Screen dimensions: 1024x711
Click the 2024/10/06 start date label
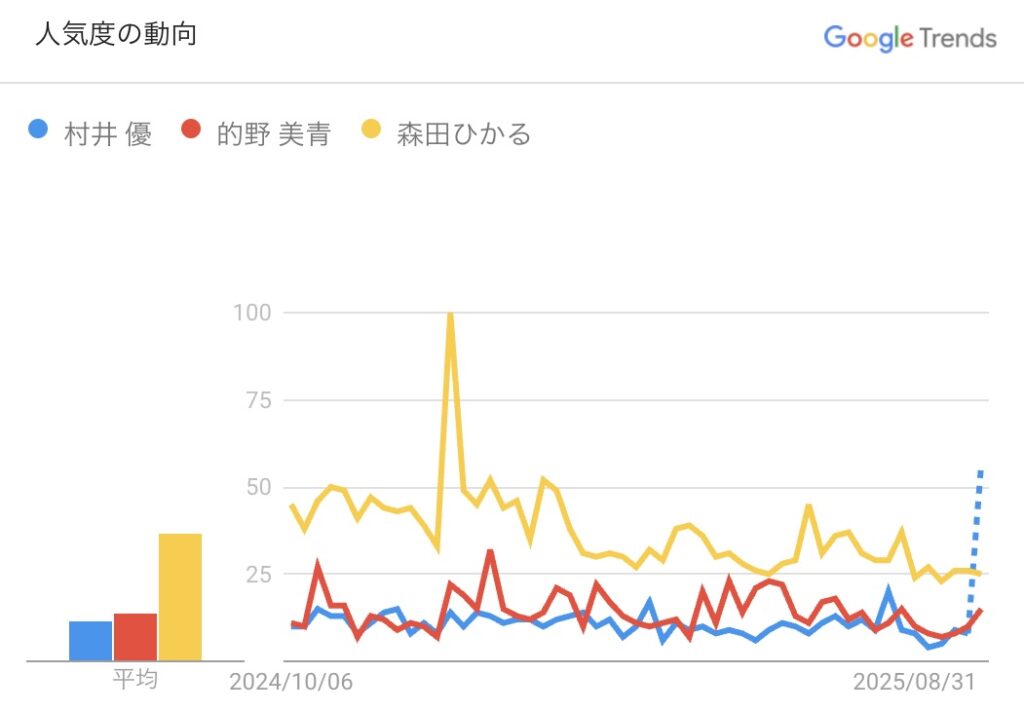click(291, 682)
